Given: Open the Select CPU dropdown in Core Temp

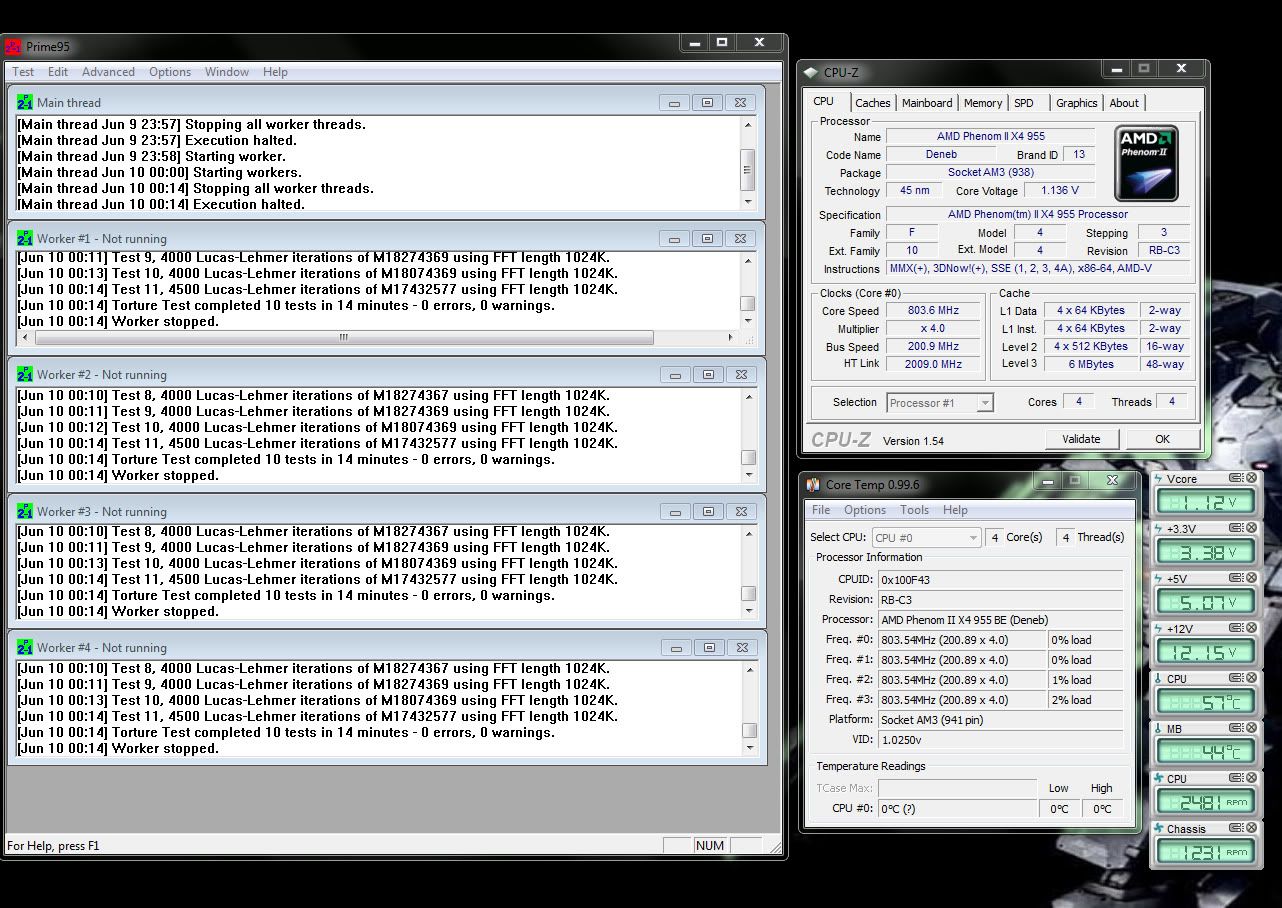Looking at the screenshot, I should click(x=926, y=537).
